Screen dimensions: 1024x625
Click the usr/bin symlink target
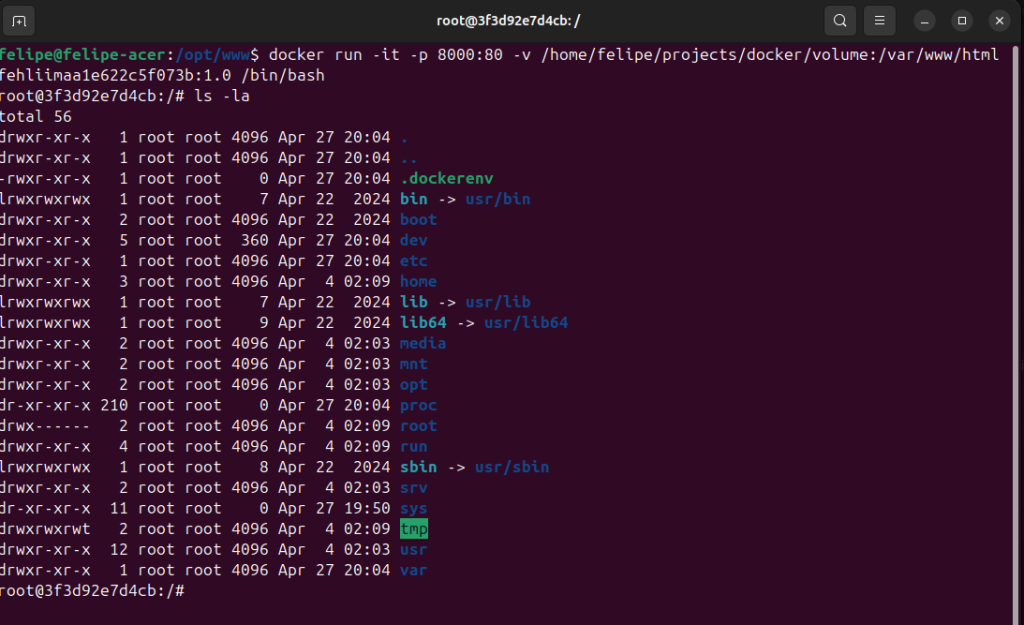point(497,199)
